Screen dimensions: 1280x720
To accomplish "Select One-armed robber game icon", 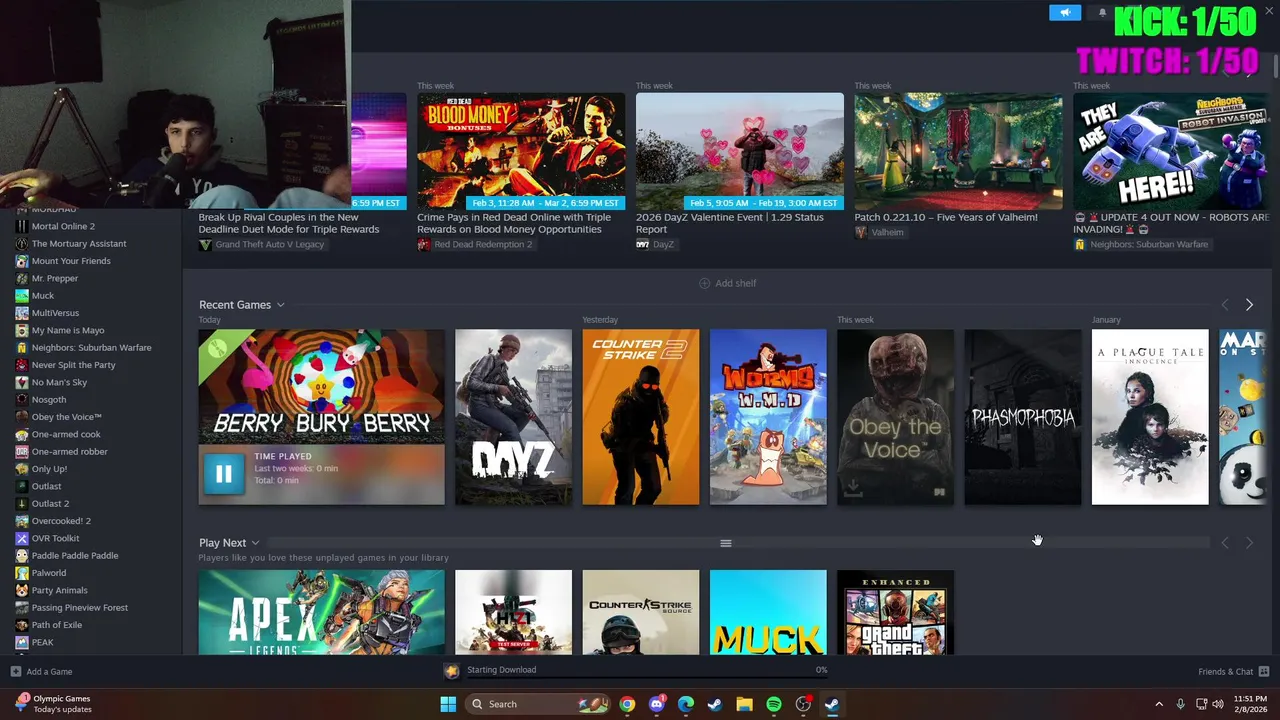I will [x=22, y=451].
